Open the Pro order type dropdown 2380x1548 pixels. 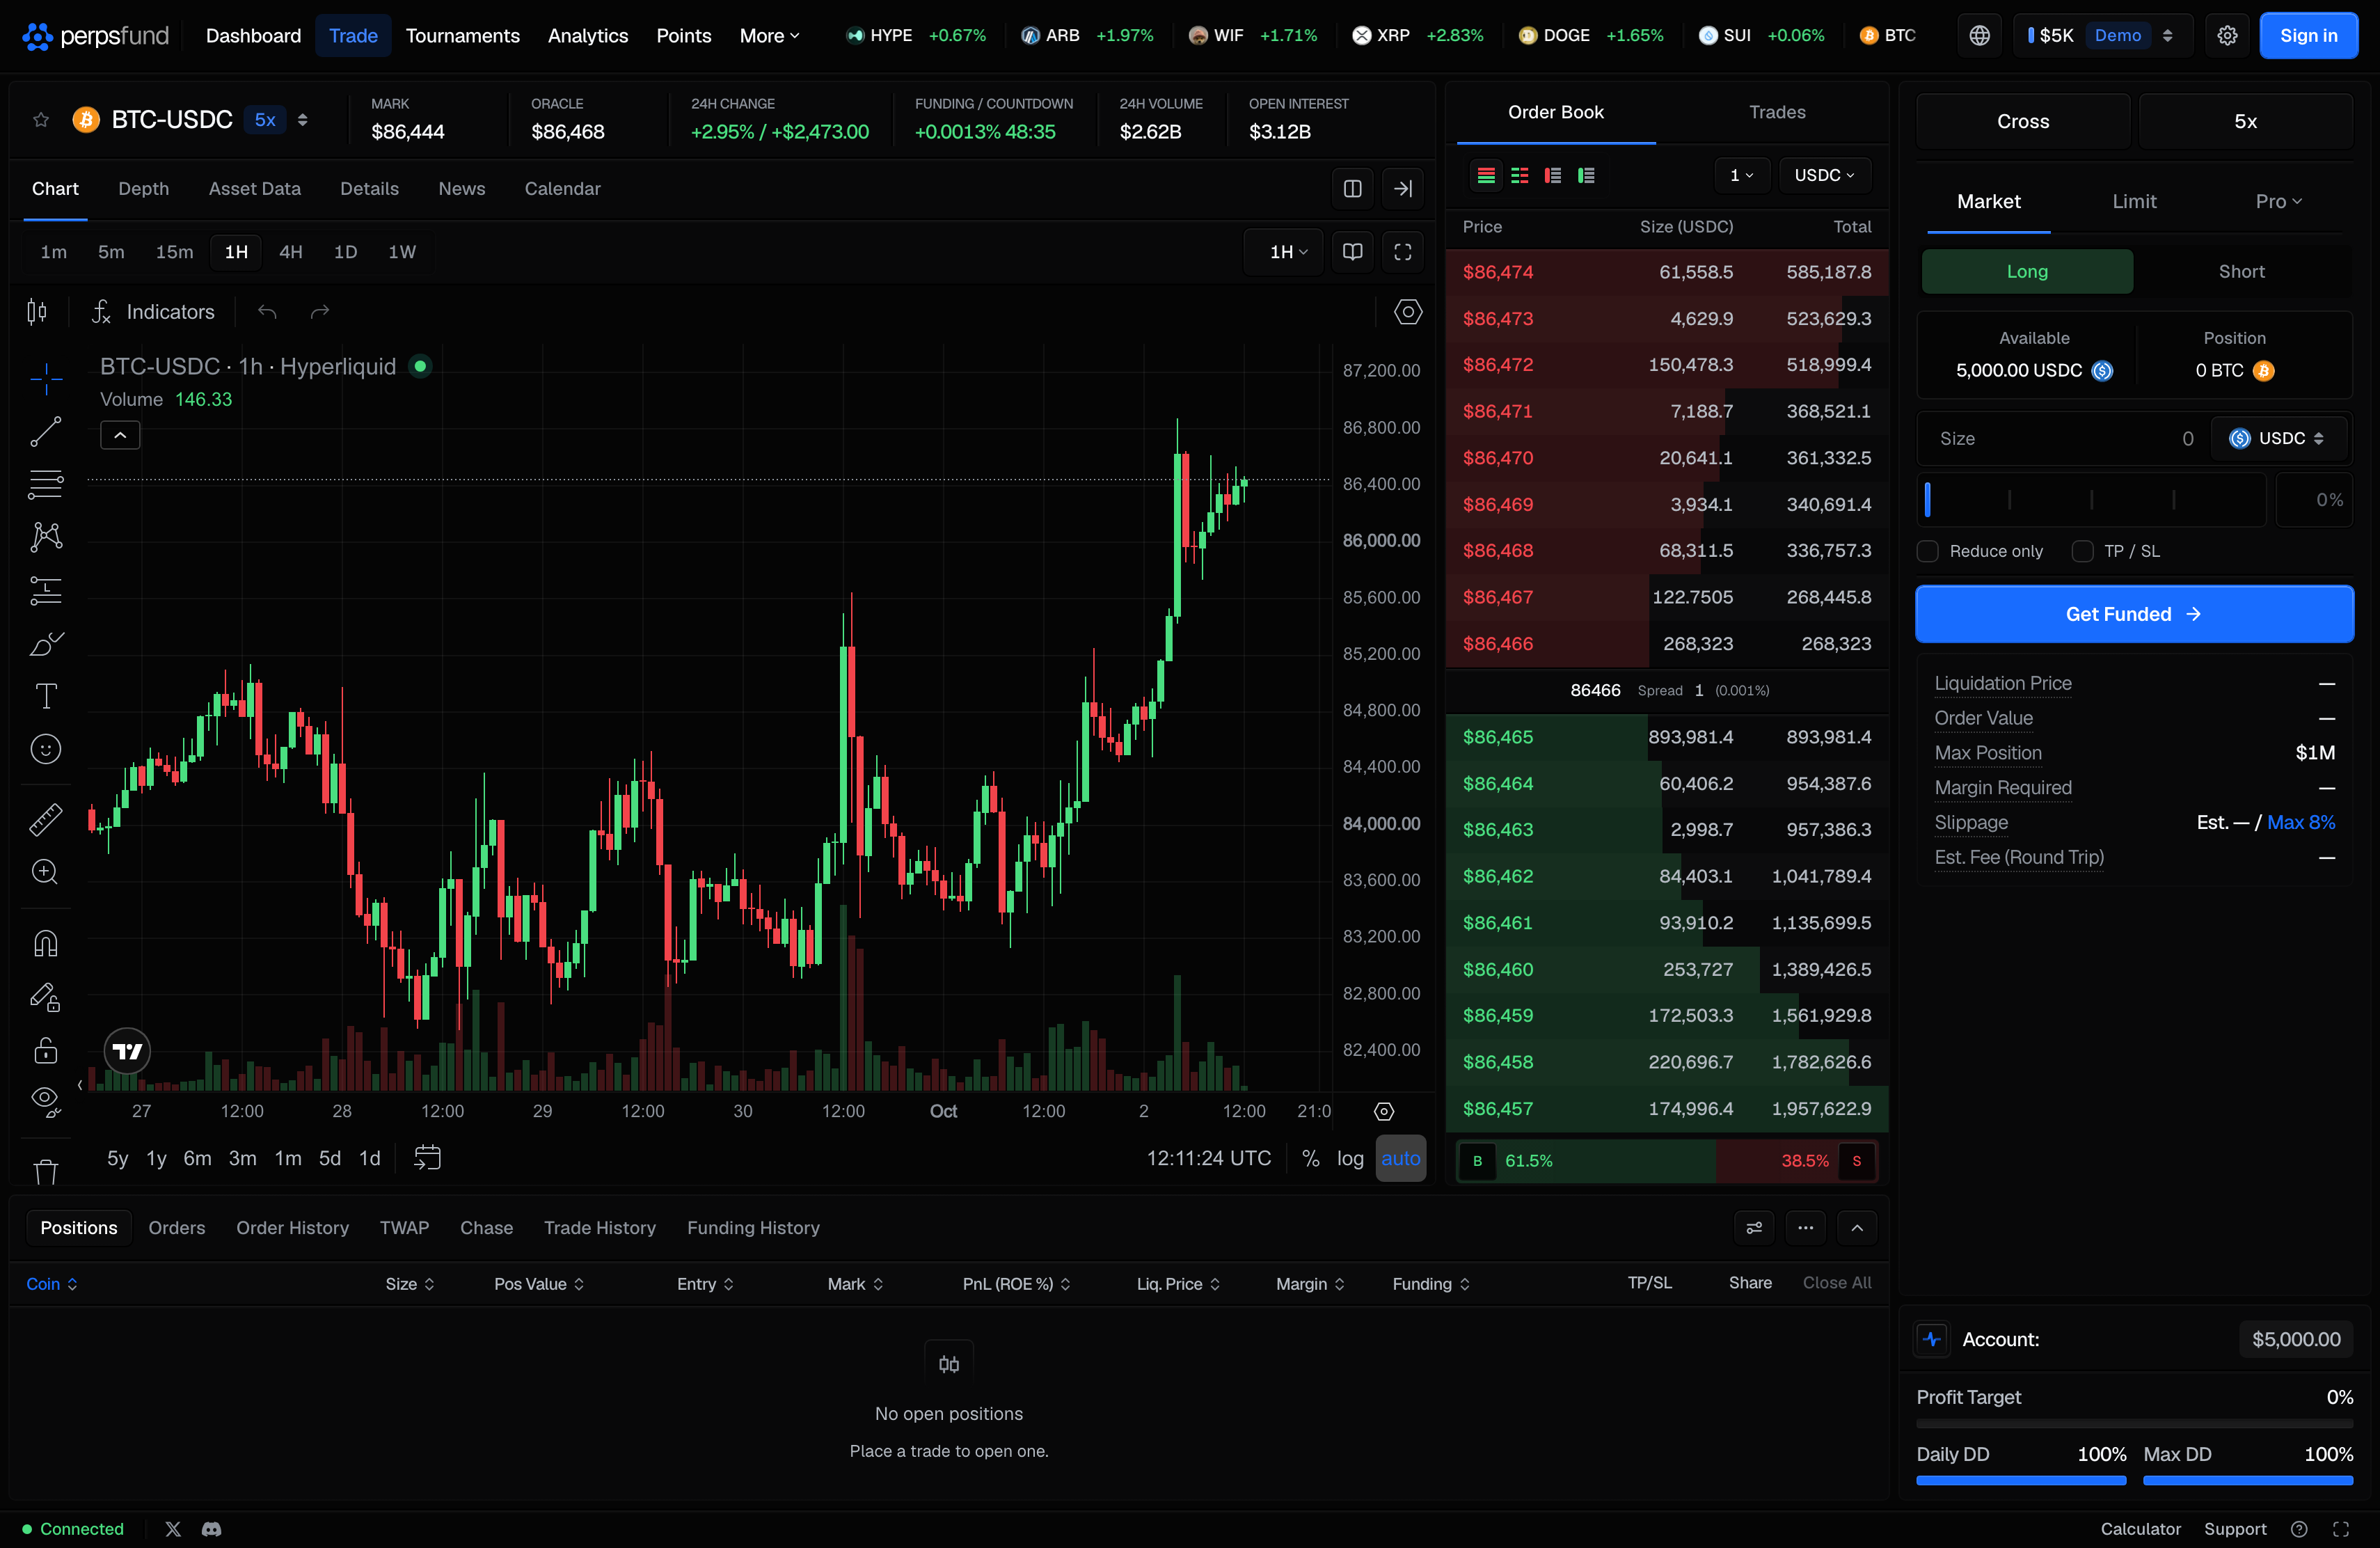(x=2278, y=202)
